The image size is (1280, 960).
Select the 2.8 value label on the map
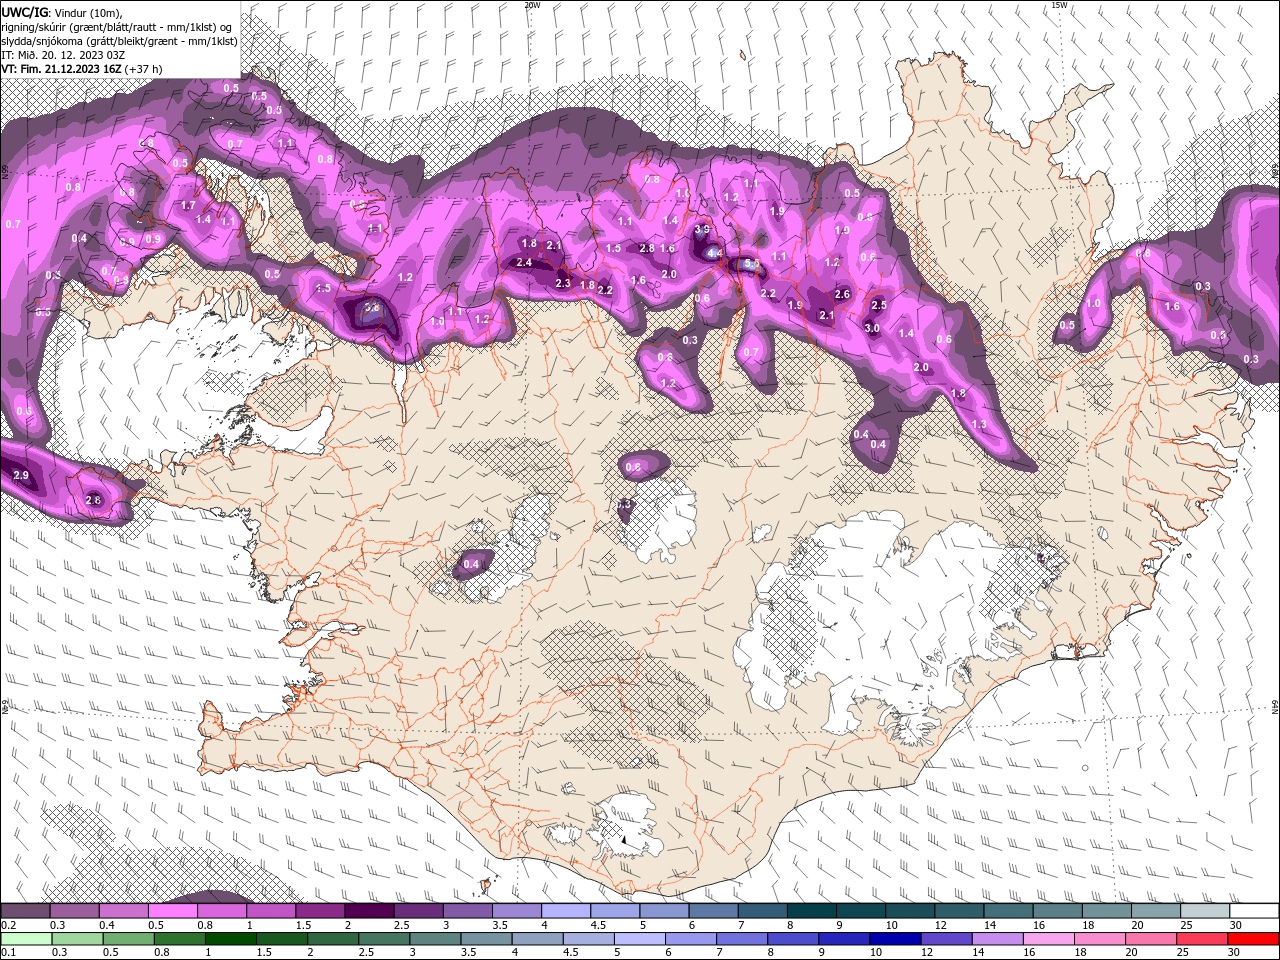click(647, 249)
